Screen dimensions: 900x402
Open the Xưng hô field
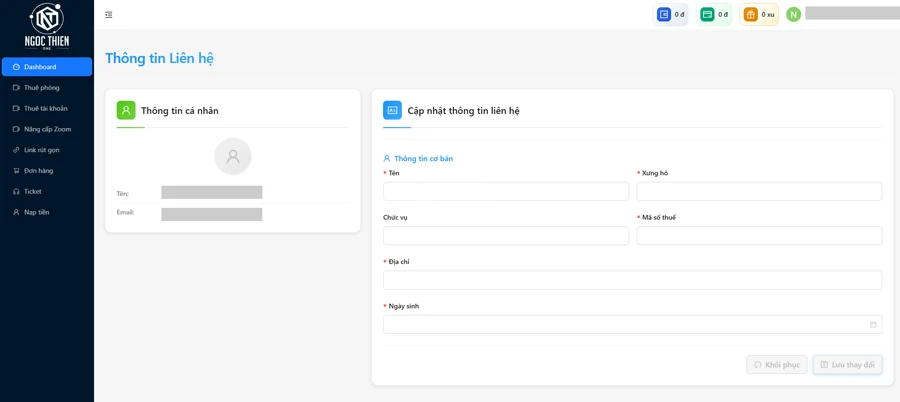click(x=759, y=191)
